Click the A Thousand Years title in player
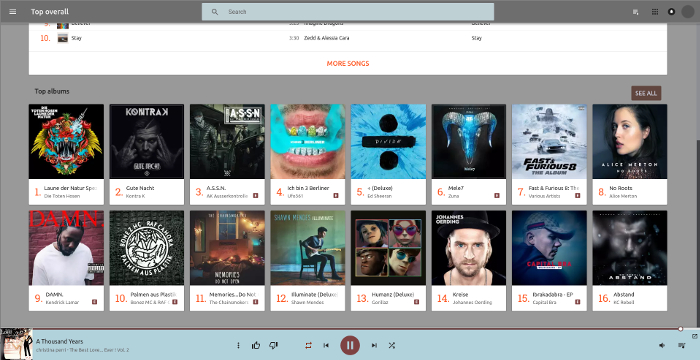The image size is (700, 360). [x=59, y=341]
